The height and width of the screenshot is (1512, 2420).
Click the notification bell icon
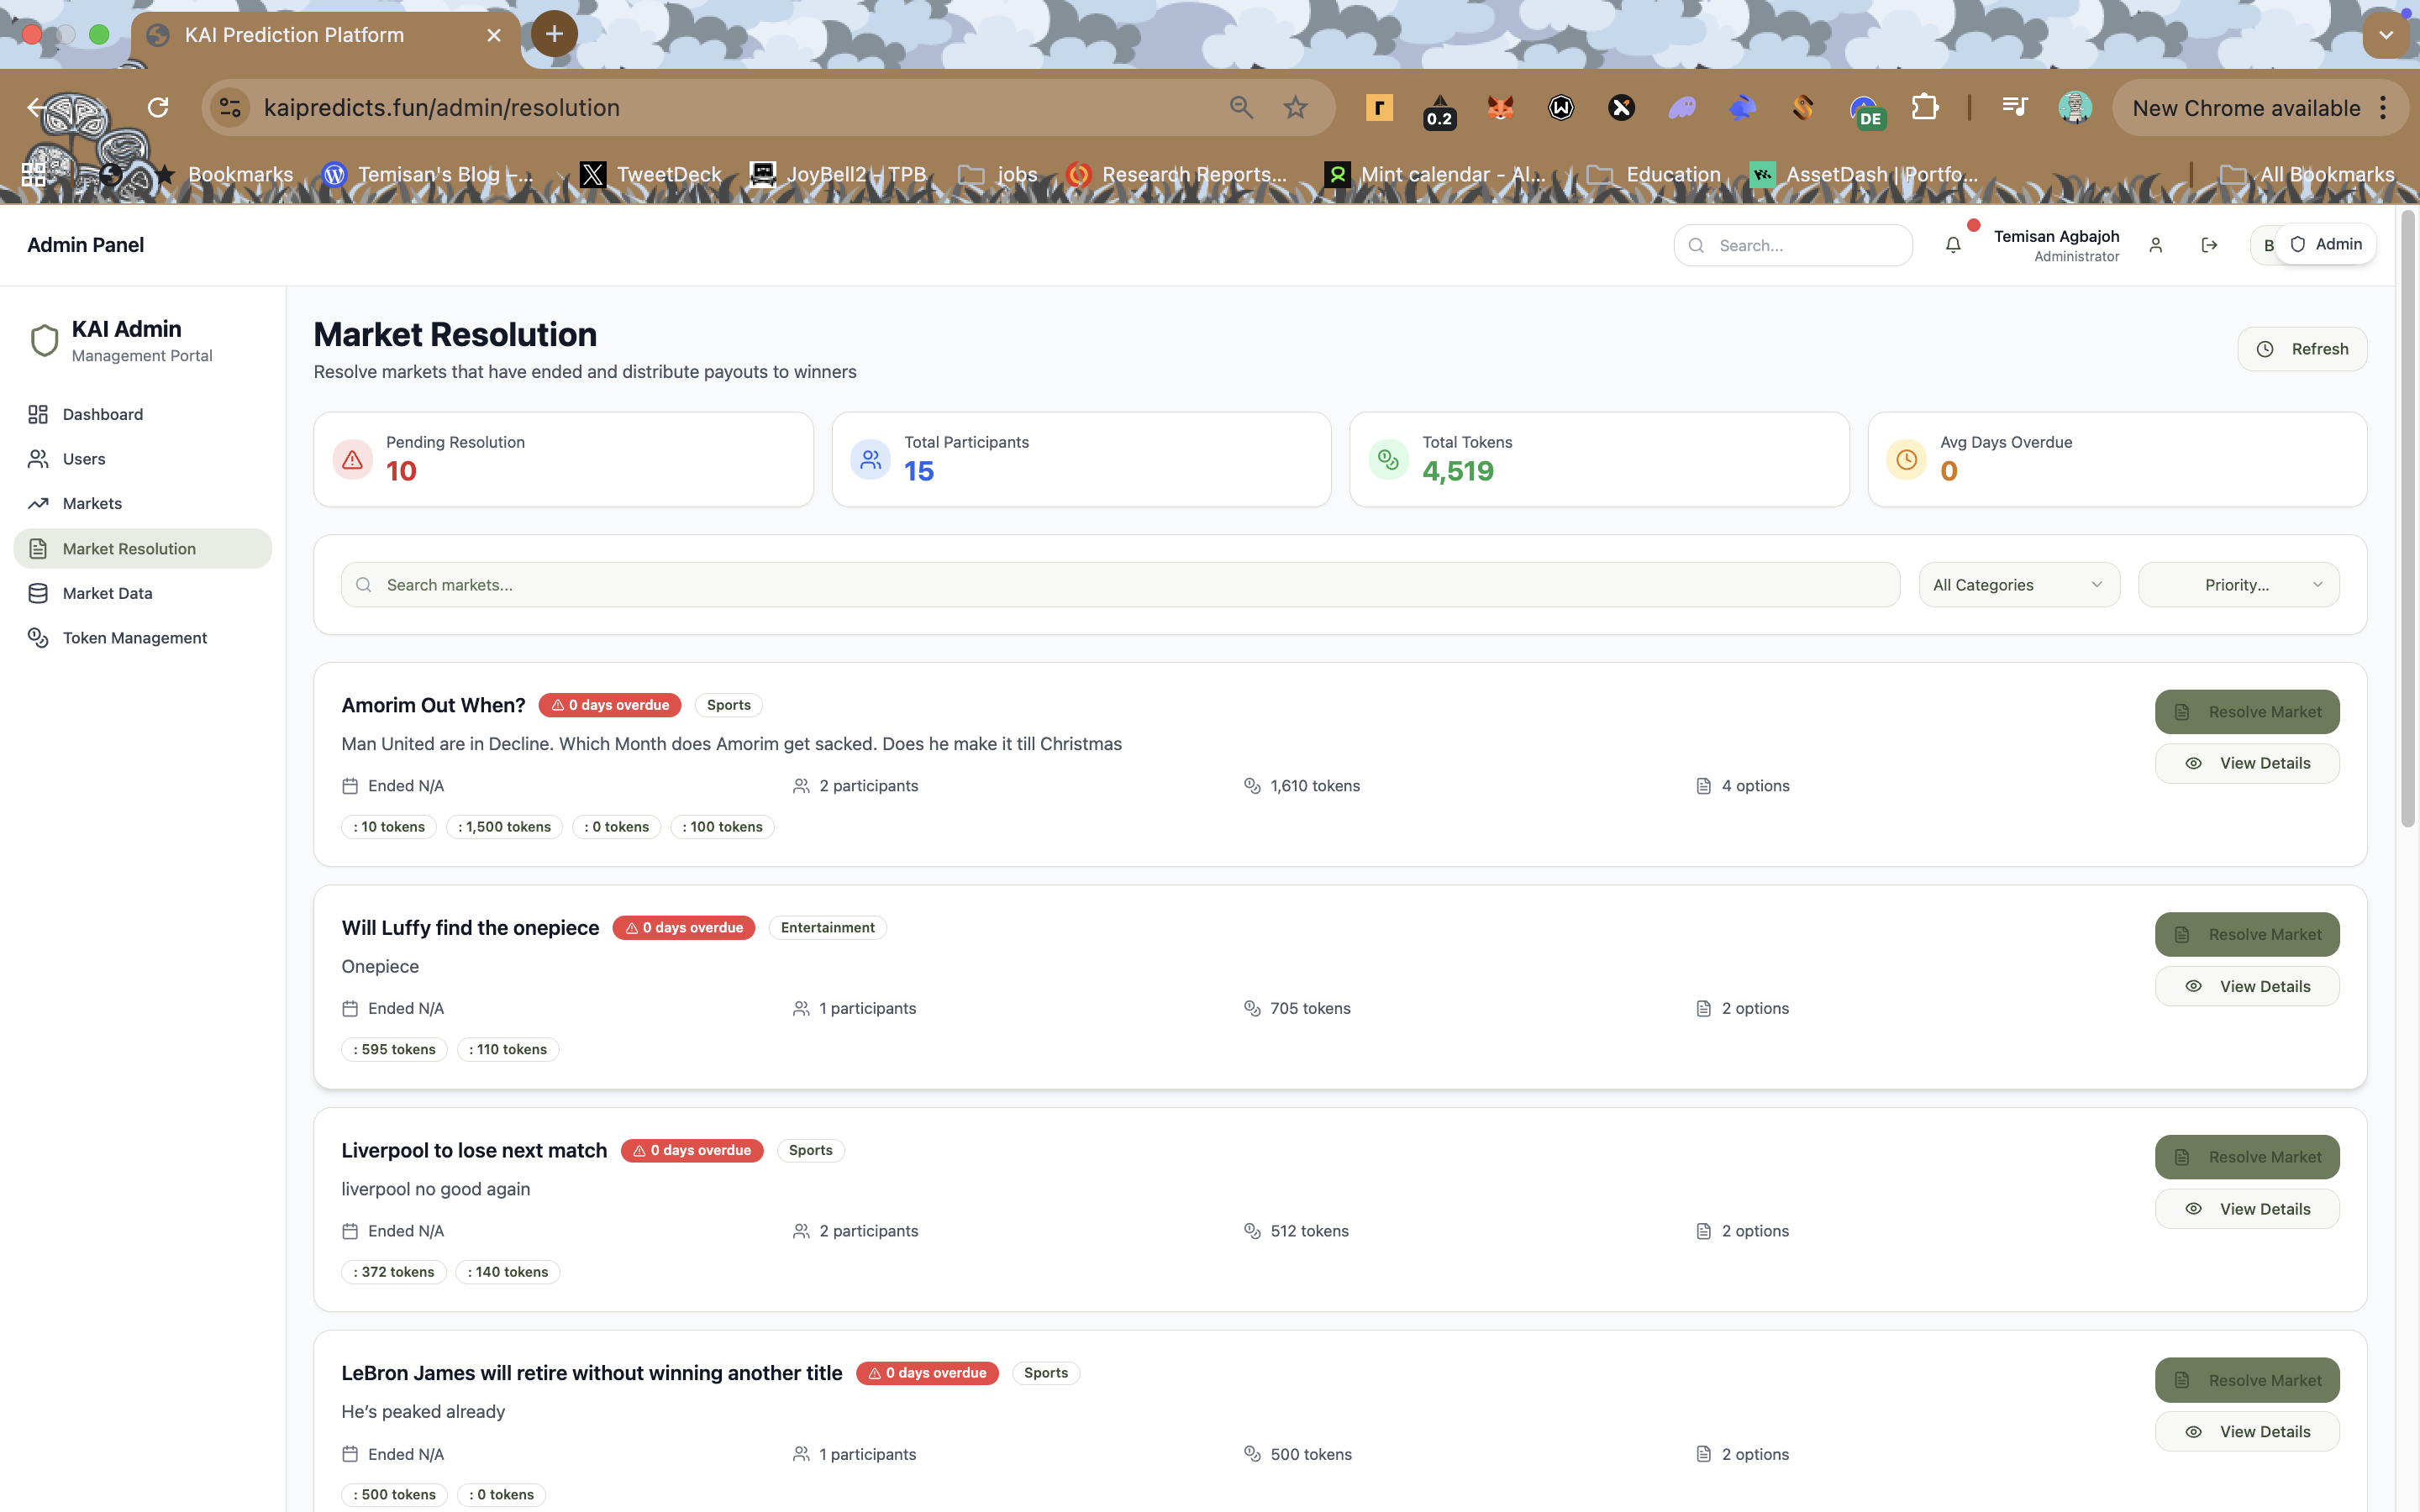coord(1952,245)
